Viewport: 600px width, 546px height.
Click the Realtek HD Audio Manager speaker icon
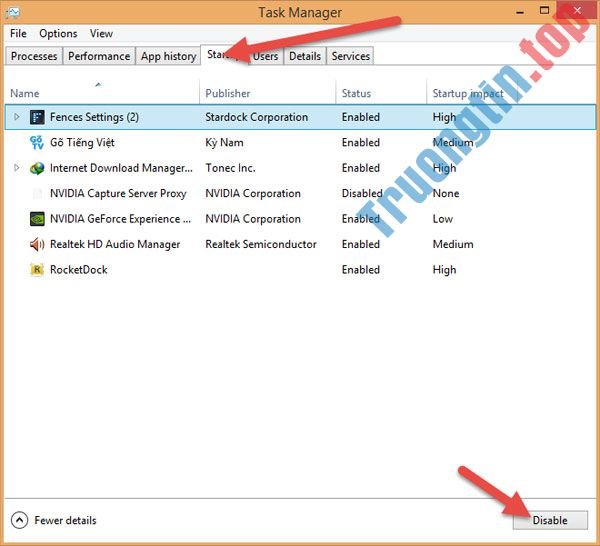pos(37,244)
